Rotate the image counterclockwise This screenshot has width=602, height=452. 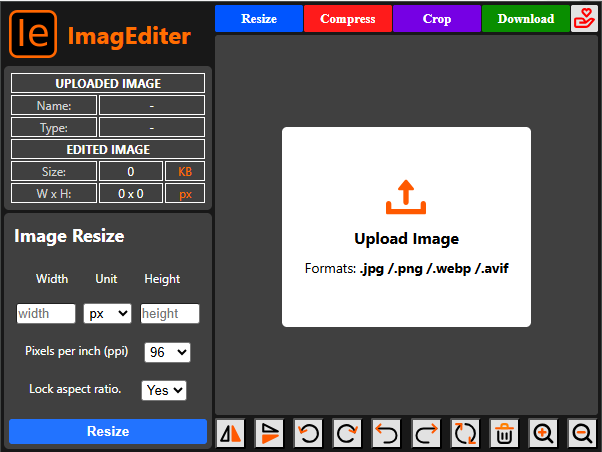click(x=308, y=434)
